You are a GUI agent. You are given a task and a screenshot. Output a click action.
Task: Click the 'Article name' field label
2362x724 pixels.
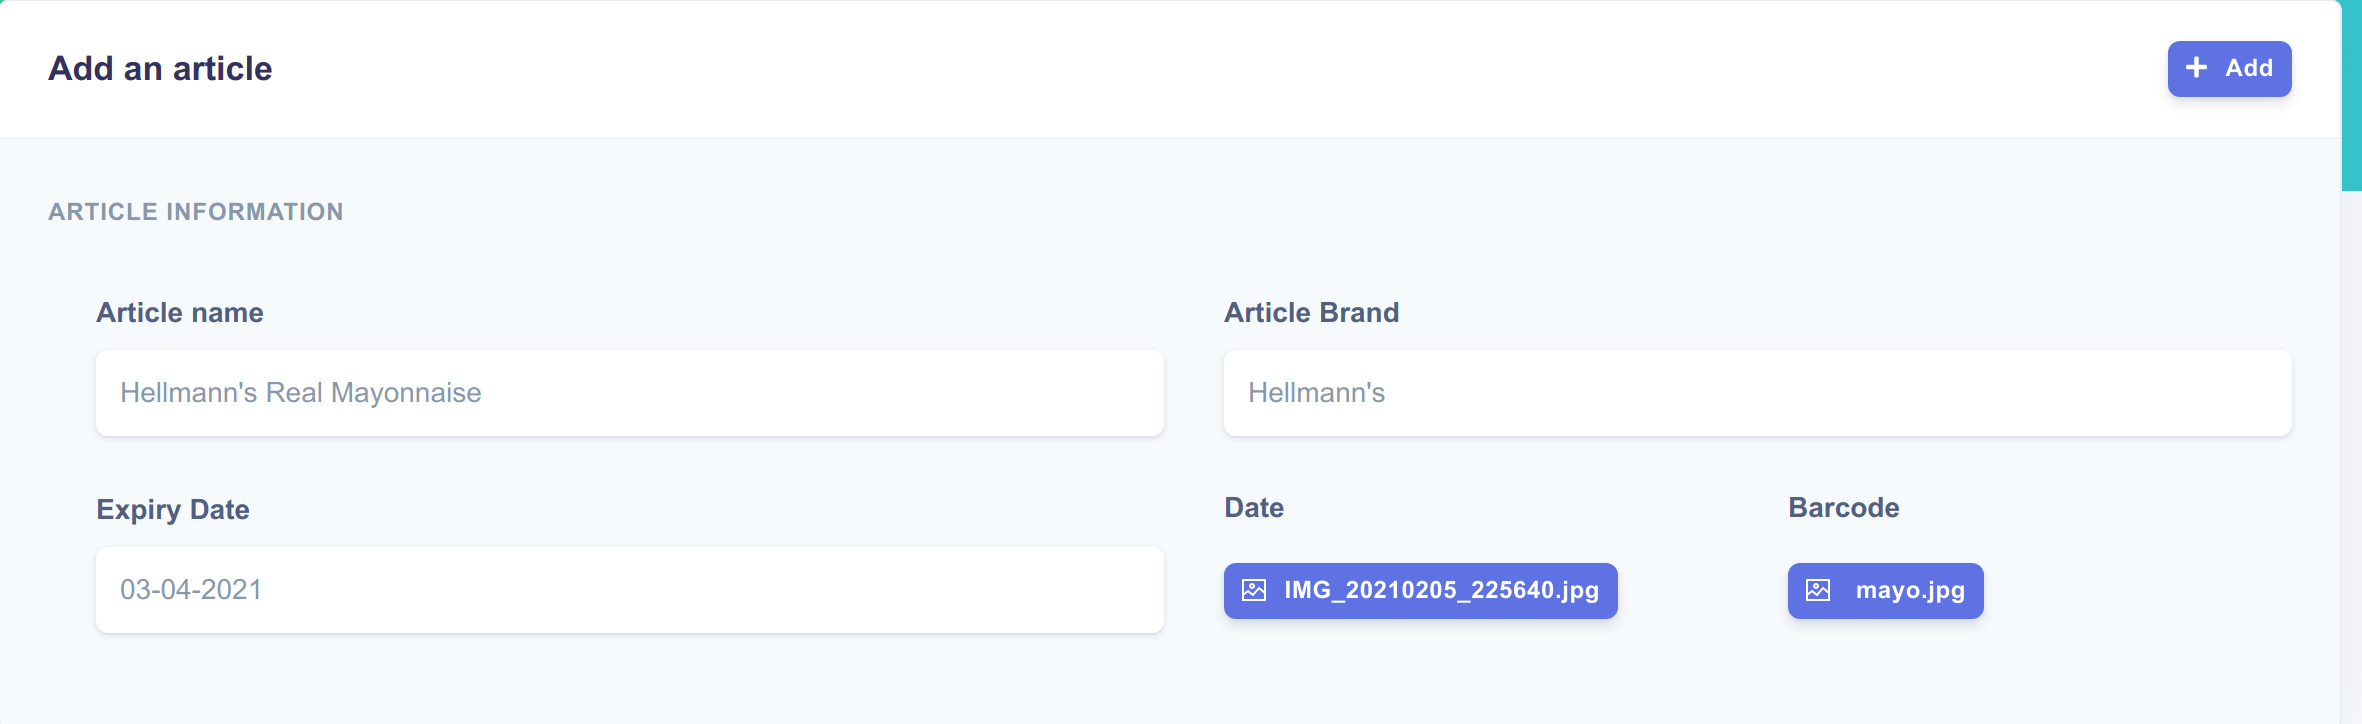point(180,313)
